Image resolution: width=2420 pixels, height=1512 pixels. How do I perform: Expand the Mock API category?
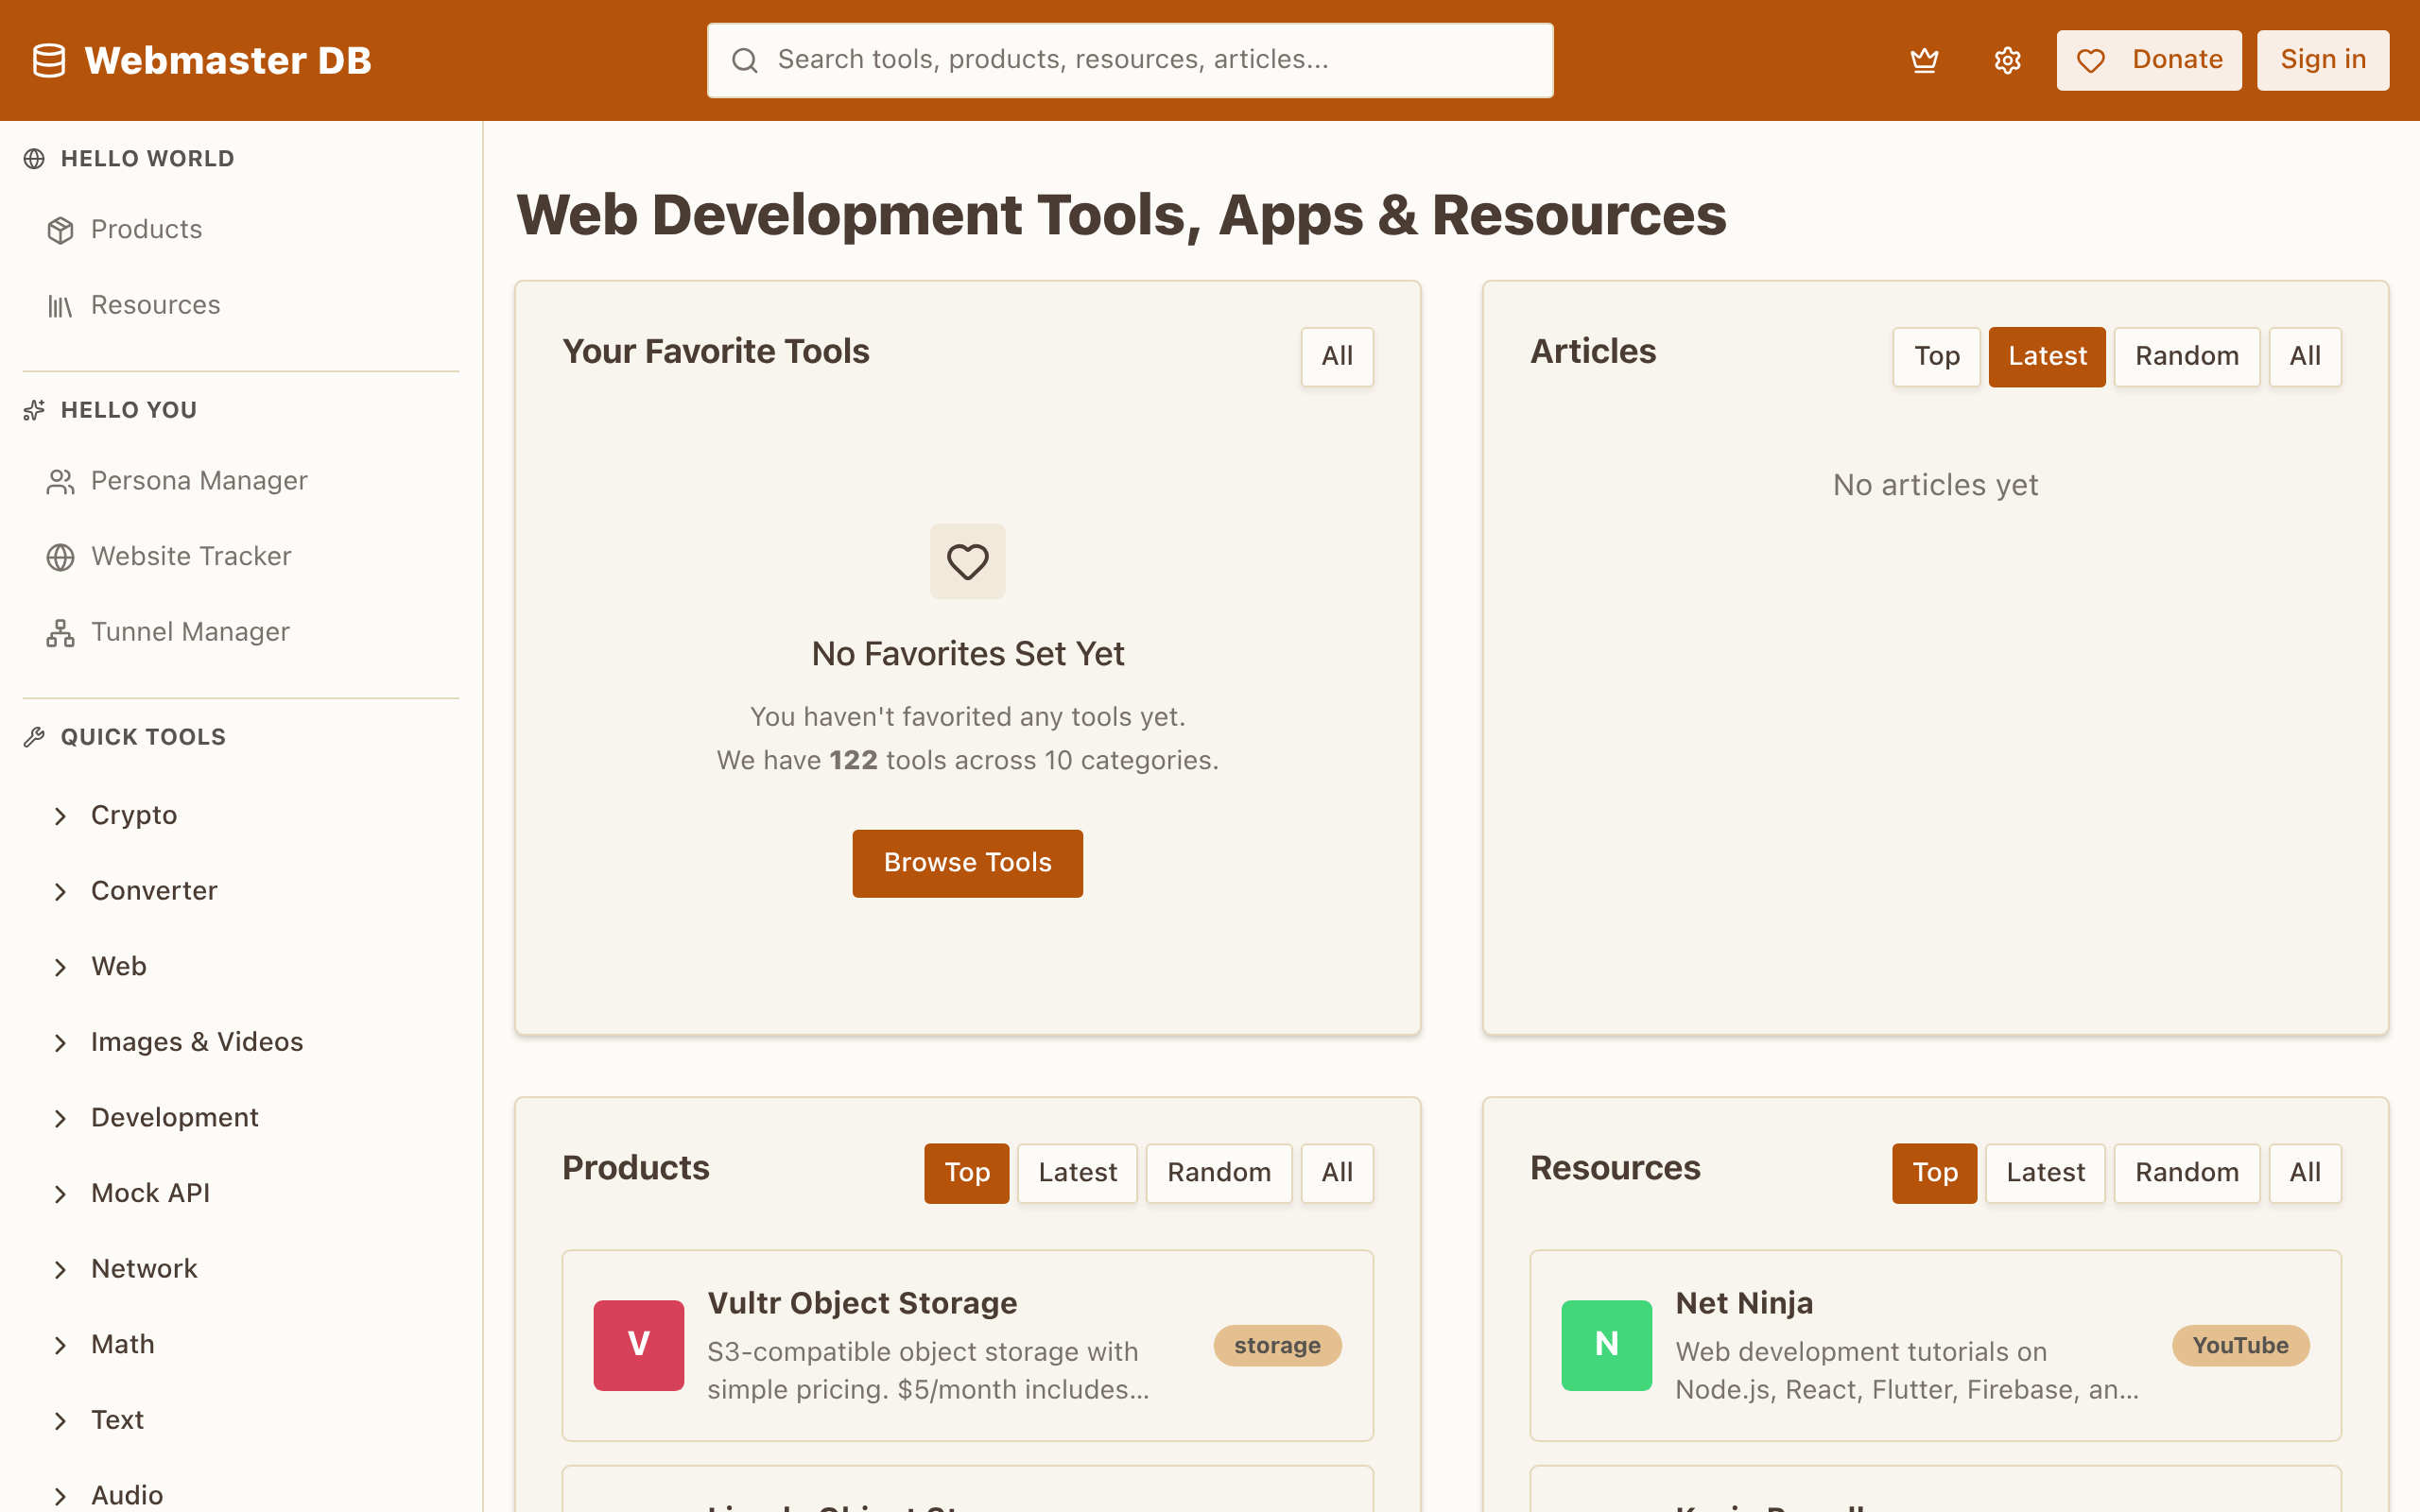point(150,1193)
